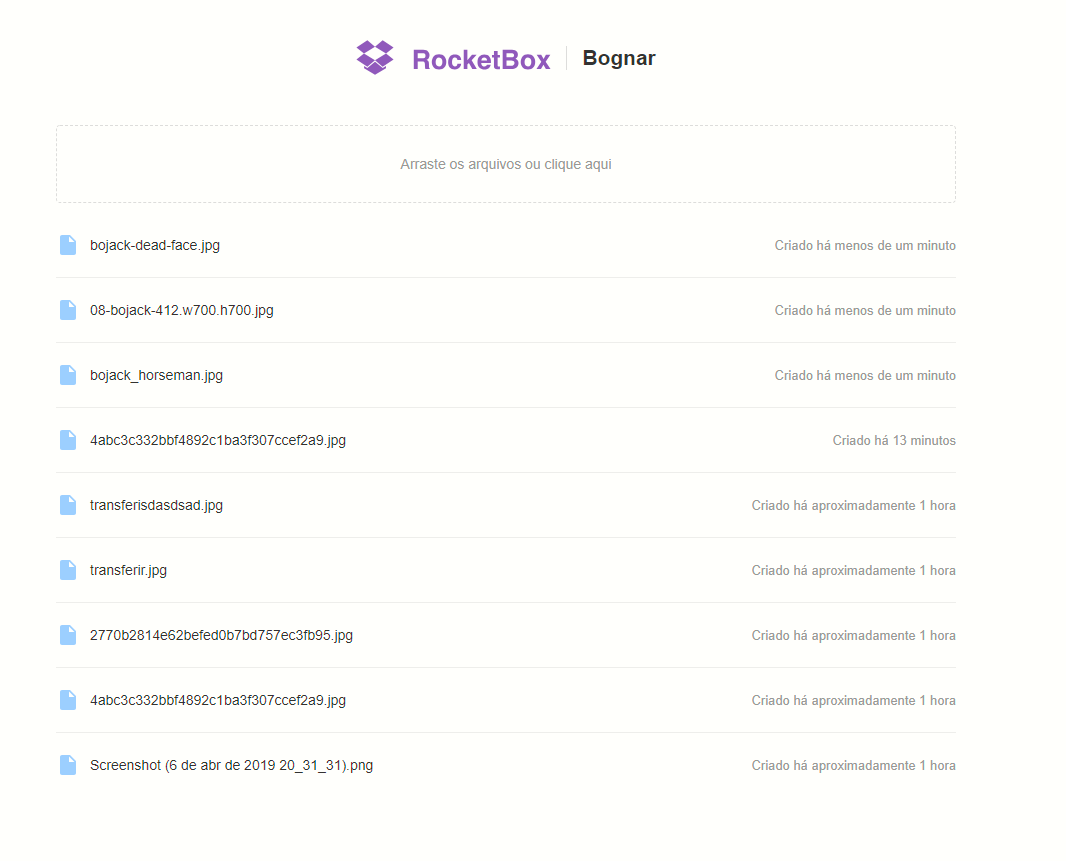This screenshot has height=861, width=1066.
Task: Click the file icon beside bojack_horseman.jpg
Action: (x=68, y=375)
